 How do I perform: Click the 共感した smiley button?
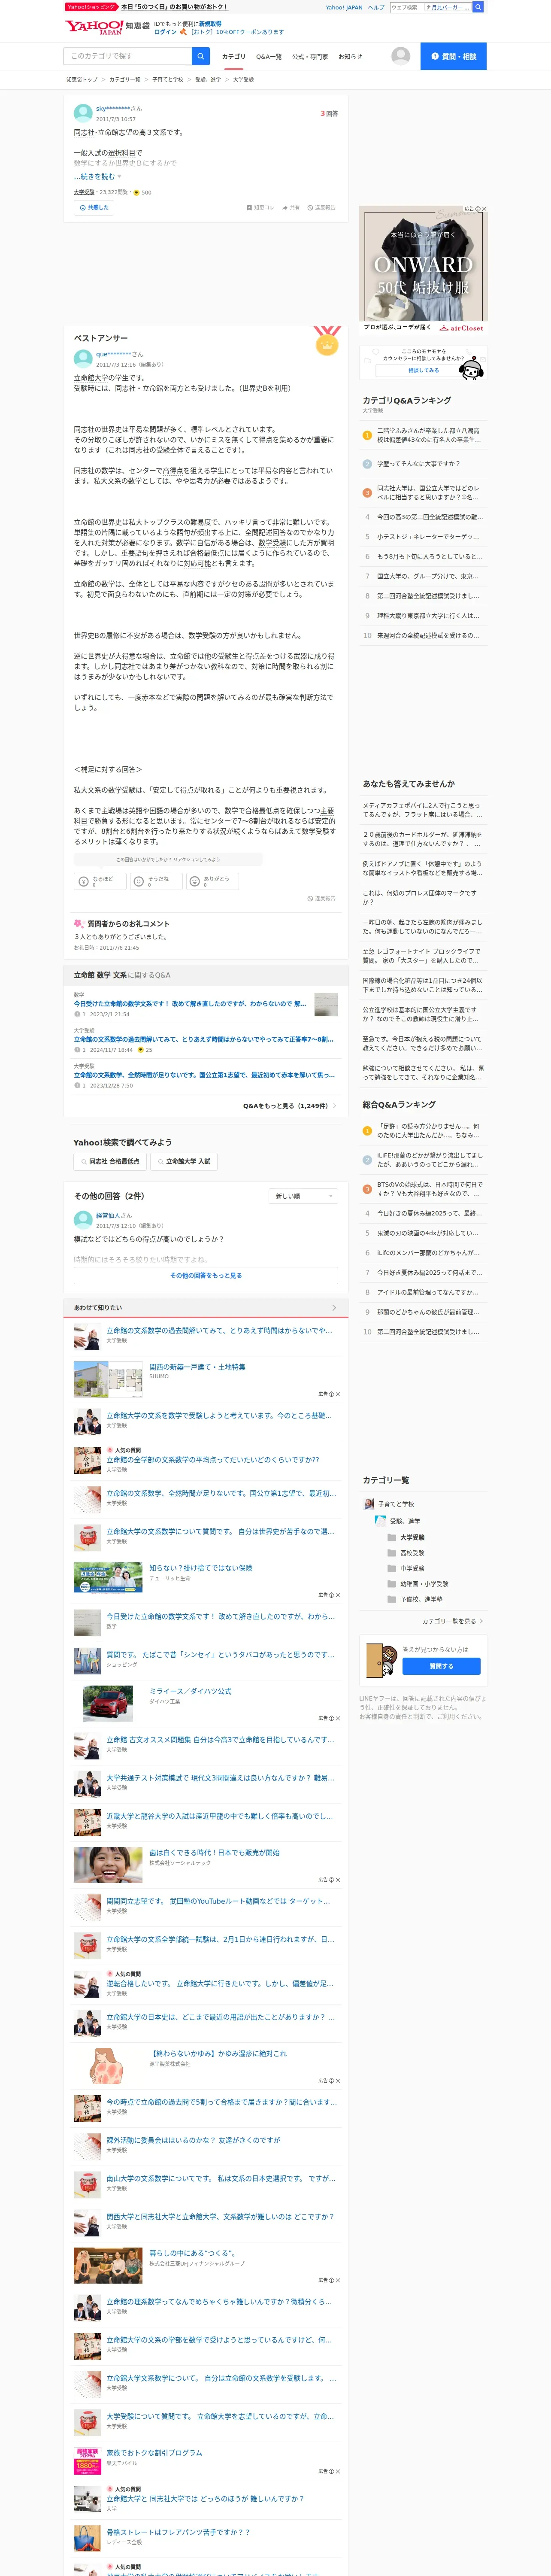94,208
